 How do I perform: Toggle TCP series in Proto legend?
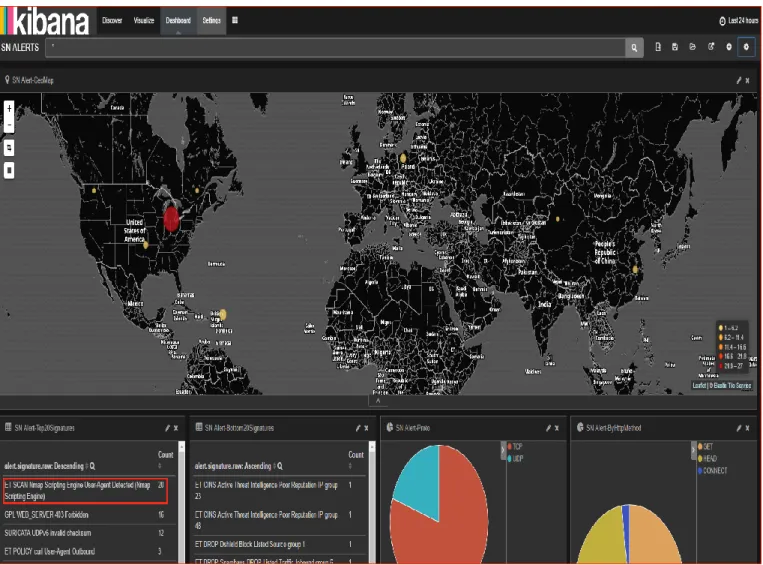pos(515,446)
